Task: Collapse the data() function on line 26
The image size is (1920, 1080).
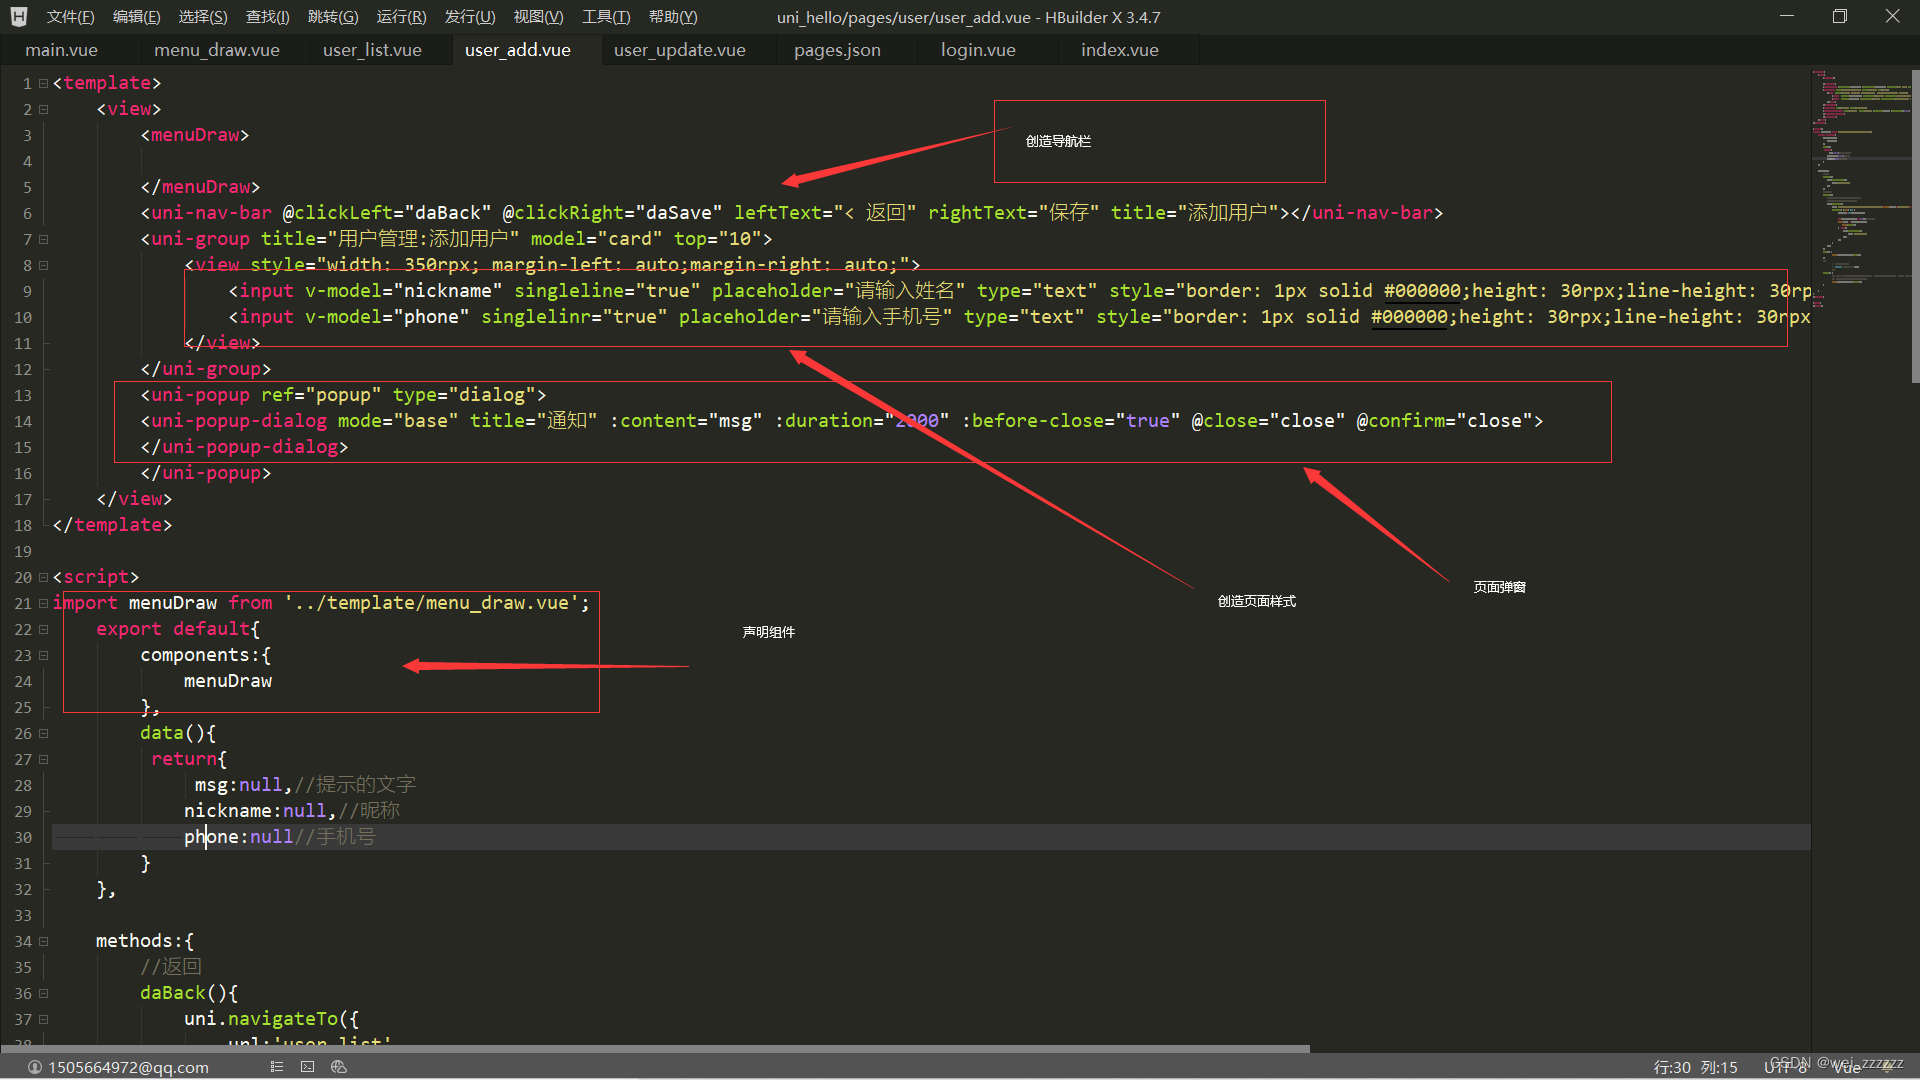Action: [x=44, y=733]
